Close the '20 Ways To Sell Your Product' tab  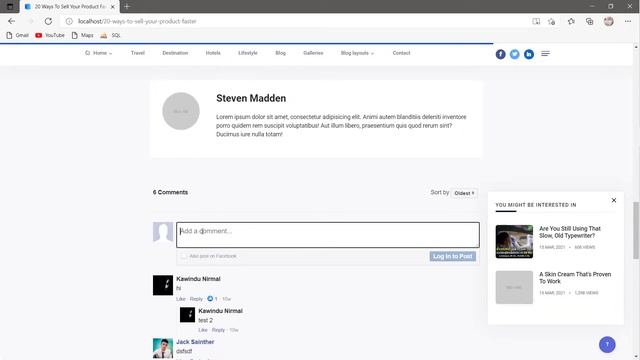coord(113,7)
